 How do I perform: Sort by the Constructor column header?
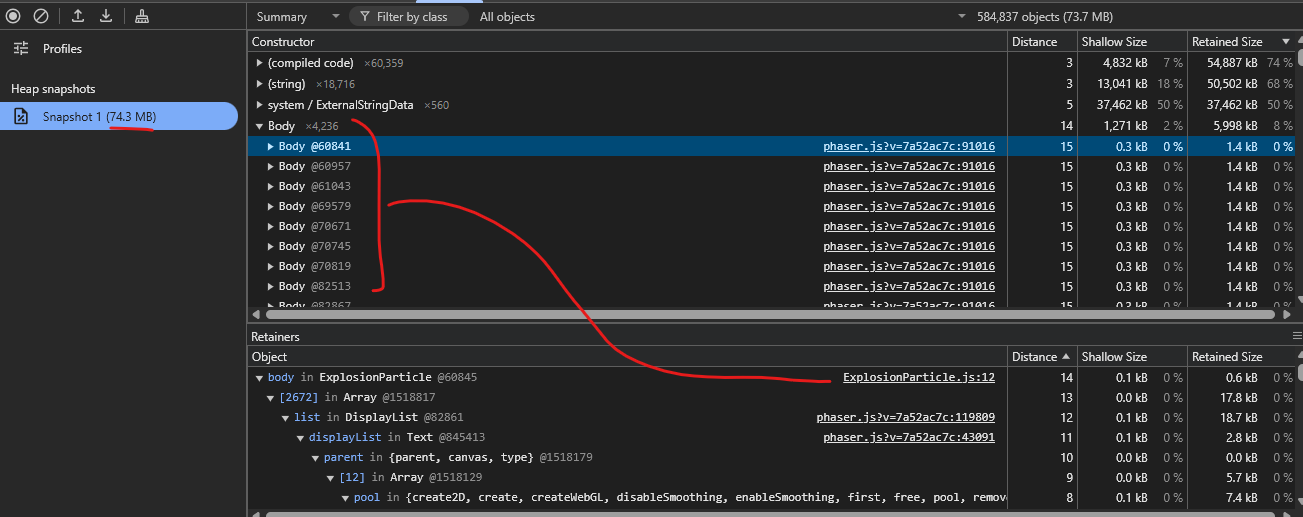[x=627, y=42]
